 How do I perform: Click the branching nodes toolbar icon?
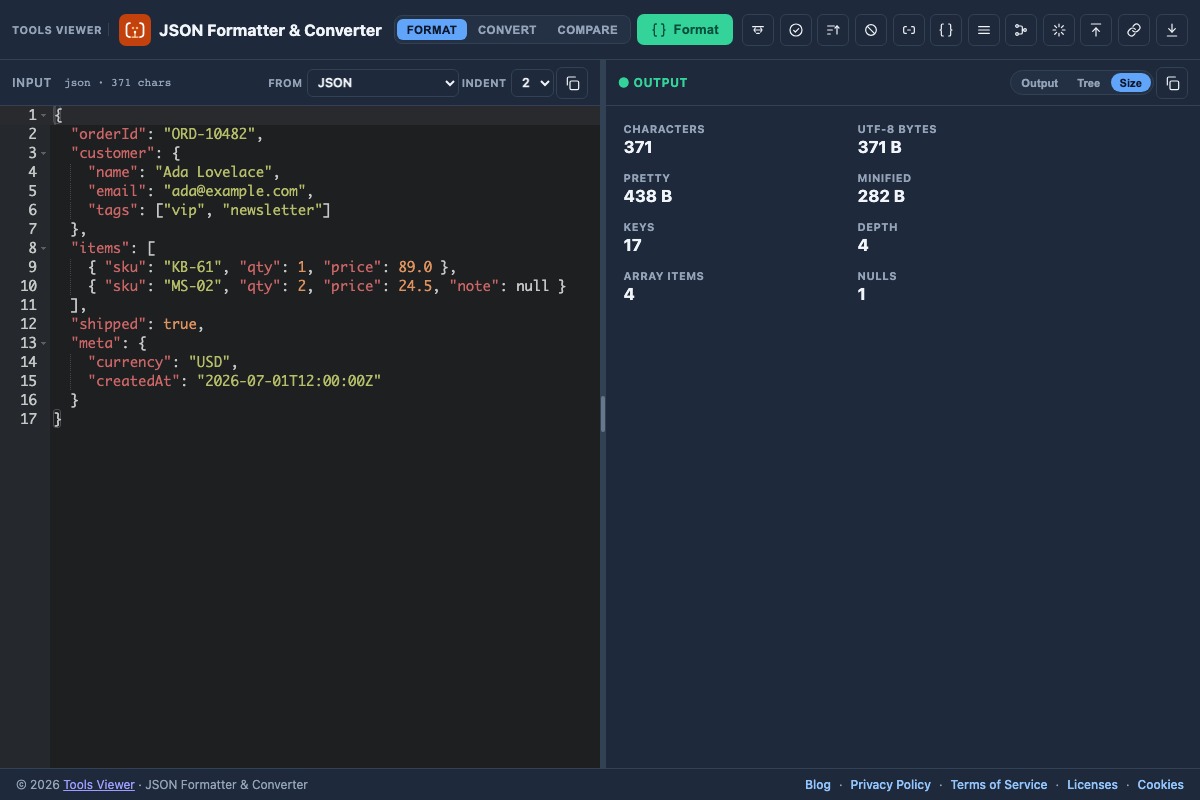1021,30
